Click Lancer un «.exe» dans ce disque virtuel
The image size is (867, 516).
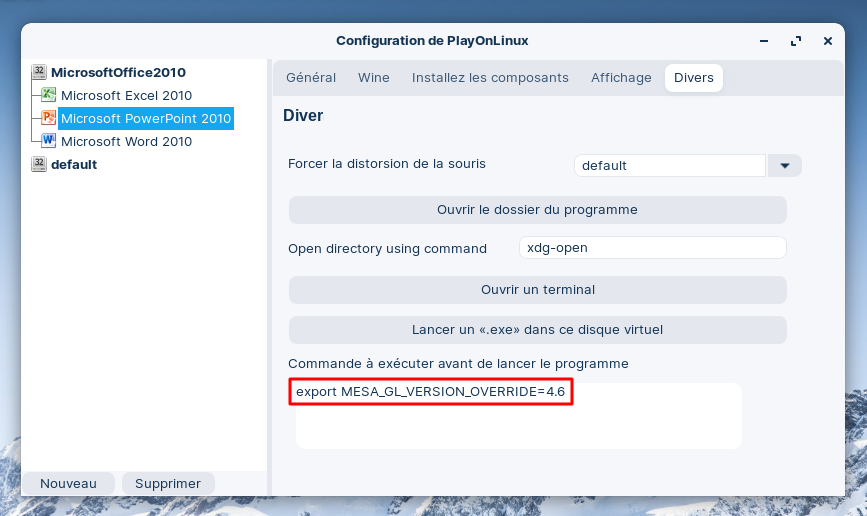tap(537, 330)
